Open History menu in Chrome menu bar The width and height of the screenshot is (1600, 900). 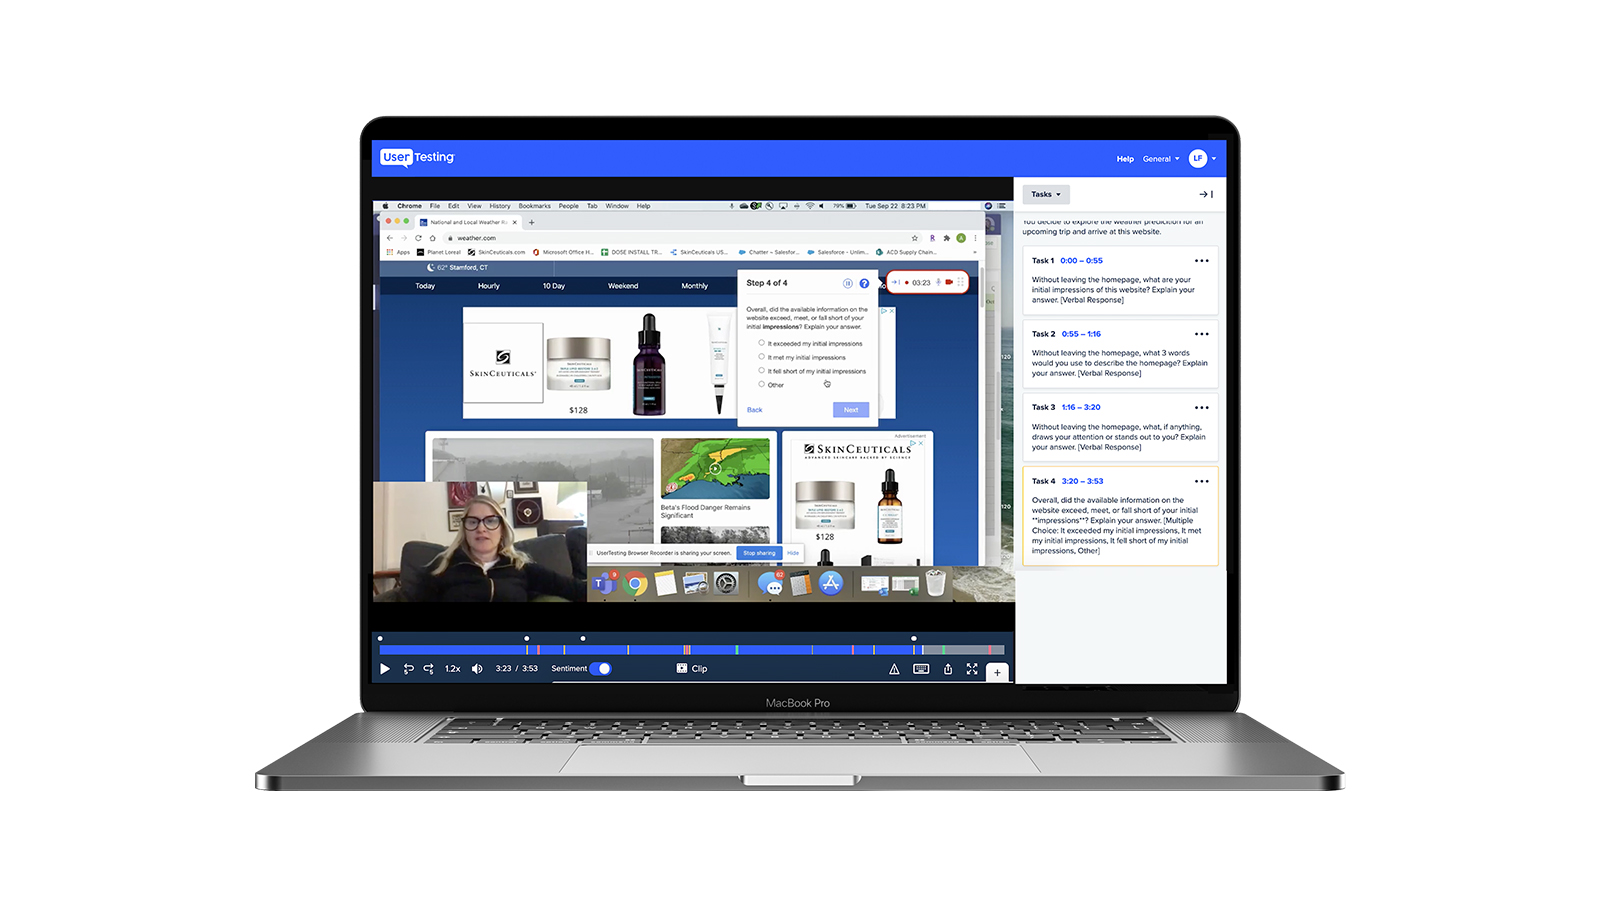click(500, 206)
